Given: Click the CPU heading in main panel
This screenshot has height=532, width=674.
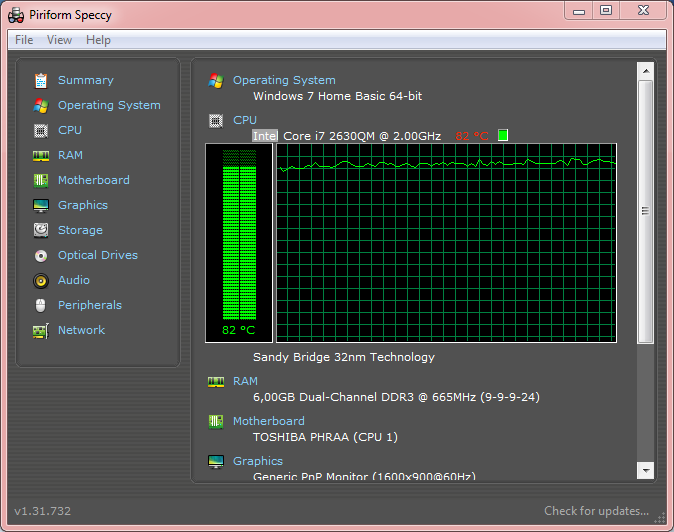Looking at the screenshot, I should pyautogui.click(x=245, y=120).
